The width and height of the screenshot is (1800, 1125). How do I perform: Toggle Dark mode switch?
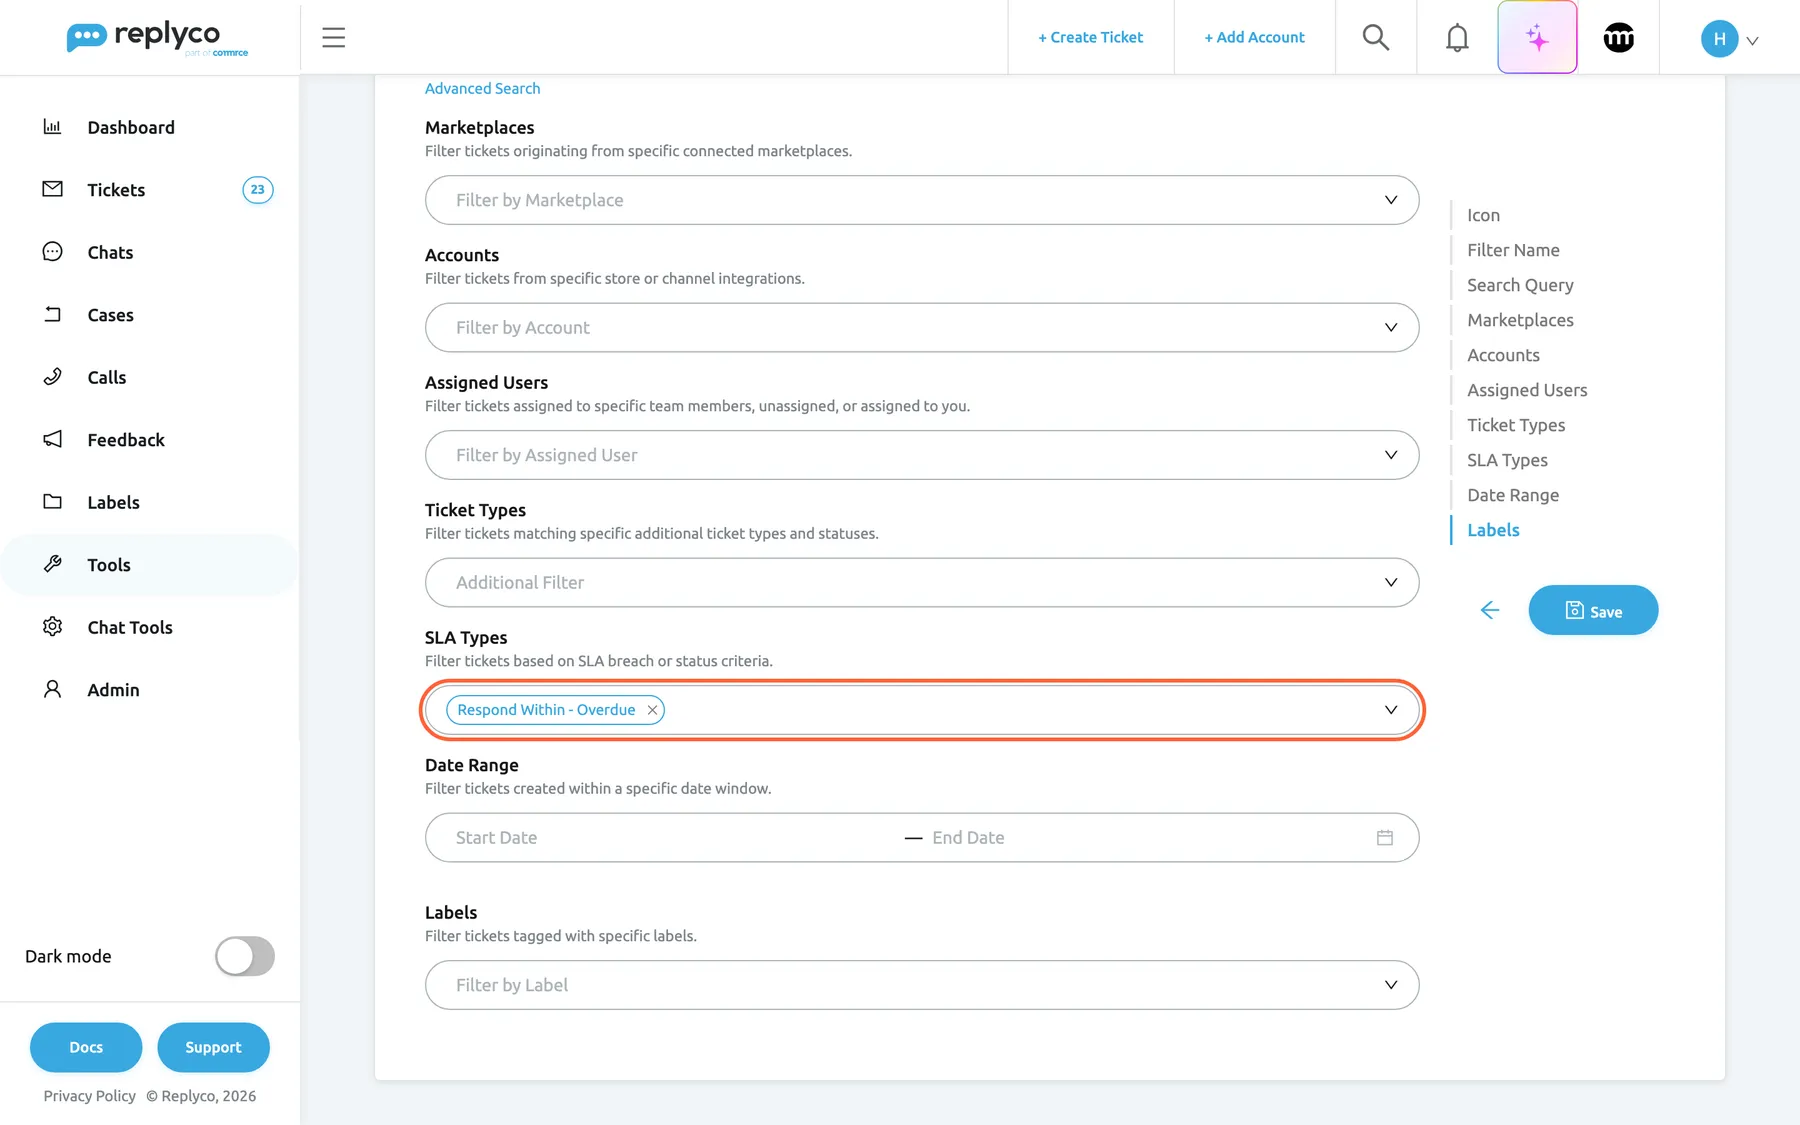[244, 956]
